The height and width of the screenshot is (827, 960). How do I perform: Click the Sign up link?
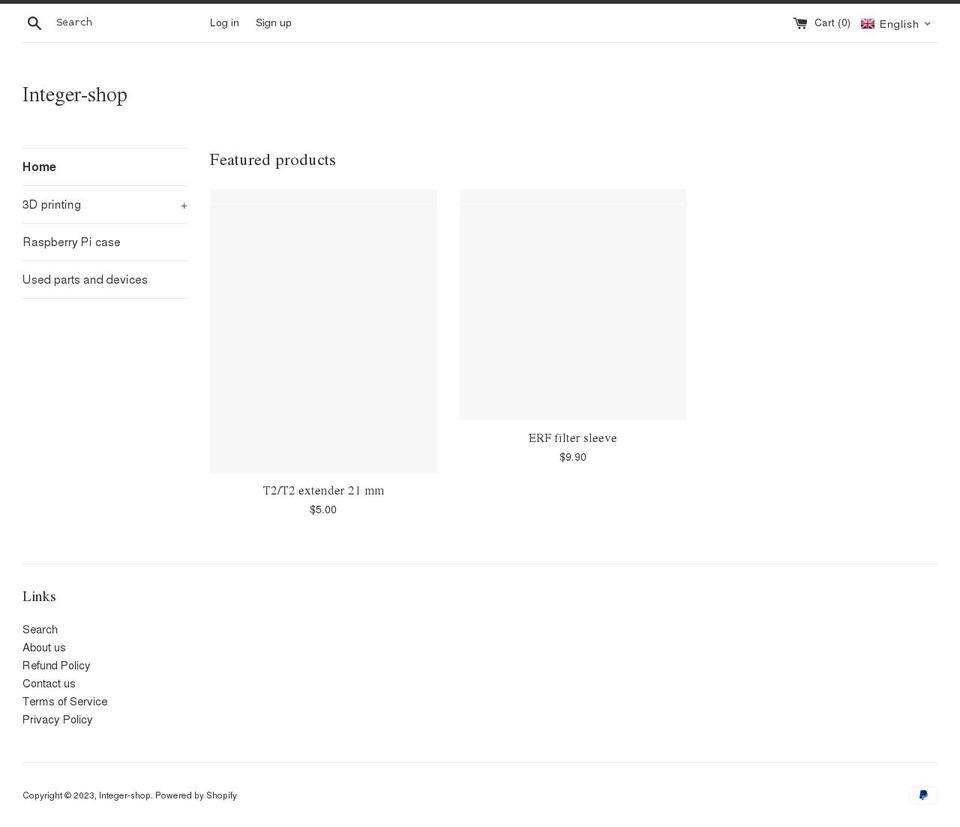pos(273,22)
